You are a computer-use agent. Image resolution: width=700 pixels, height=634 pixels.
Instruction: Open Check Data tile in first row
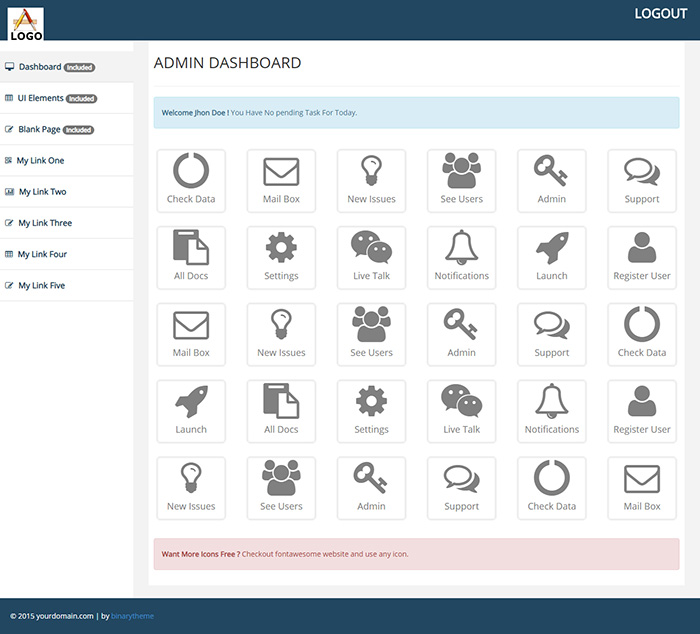coord(191,181)
